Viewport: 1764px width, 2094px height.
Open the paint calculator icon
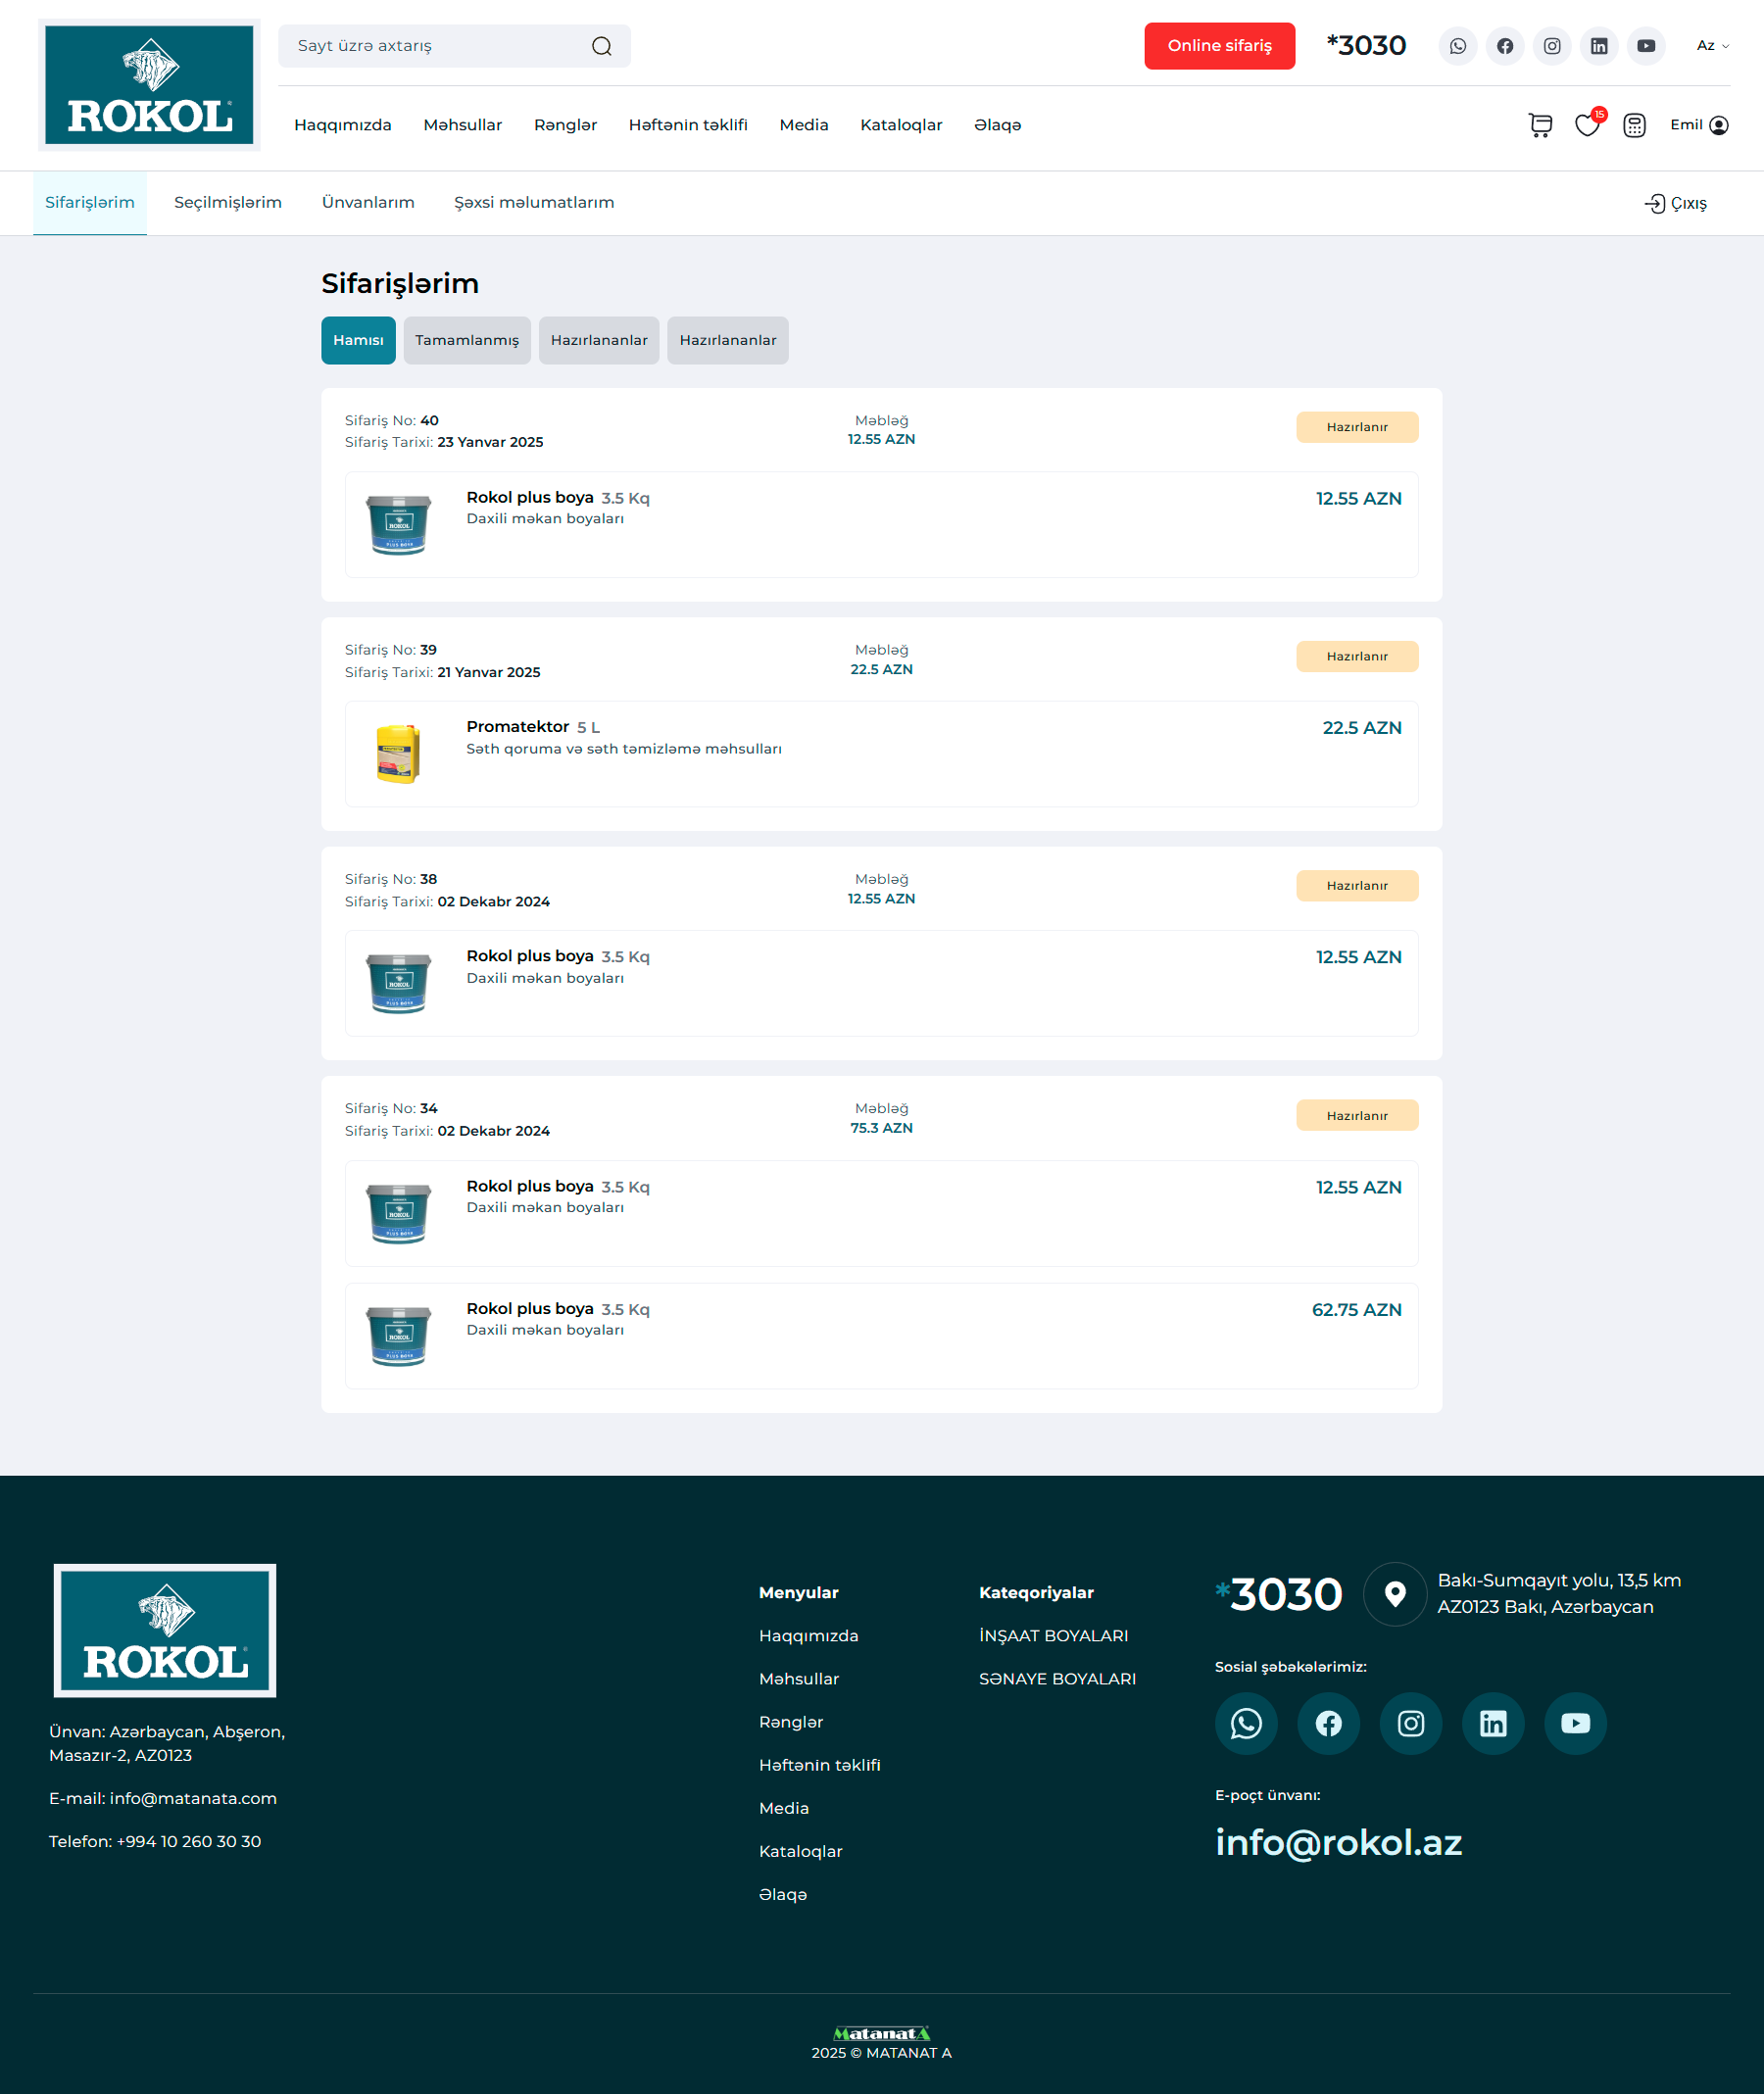(x=1634, y=125)
